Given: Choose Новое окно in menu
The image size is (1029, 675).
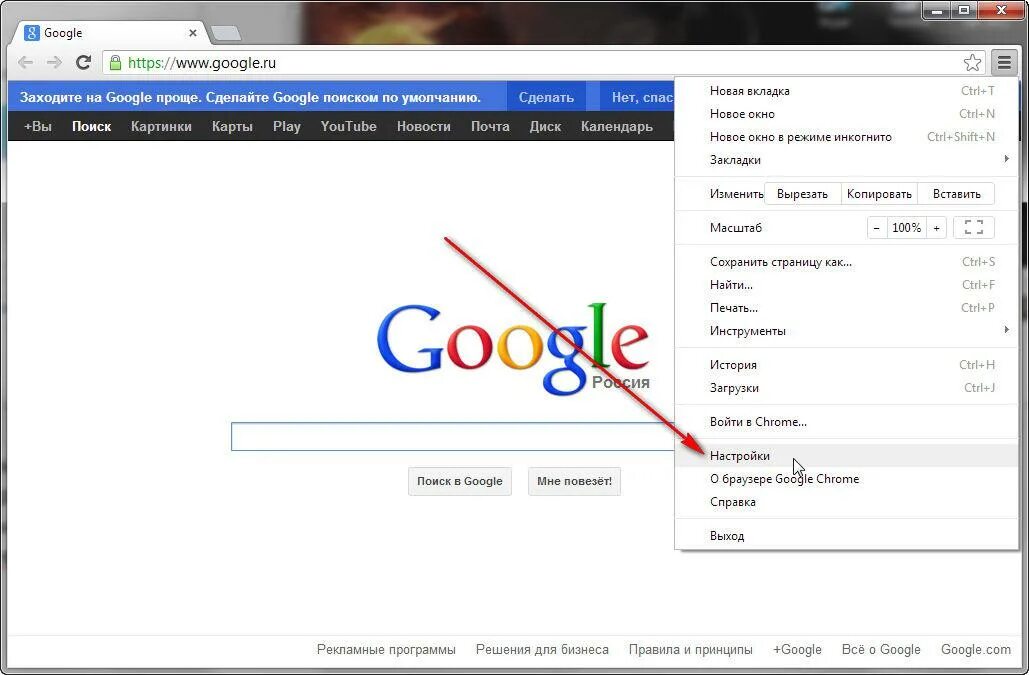Looking at the screenshot, I should point(847,113).
